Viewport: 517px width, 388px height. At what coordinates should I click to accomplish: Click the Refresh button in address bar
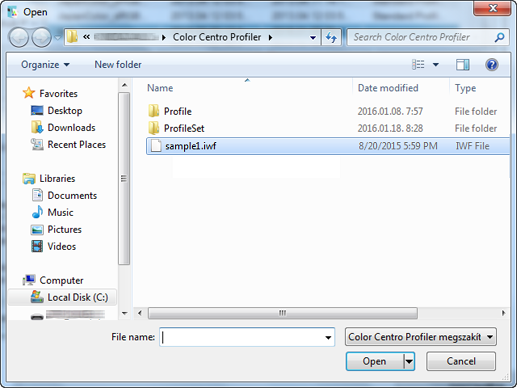[x=331, y=37]
